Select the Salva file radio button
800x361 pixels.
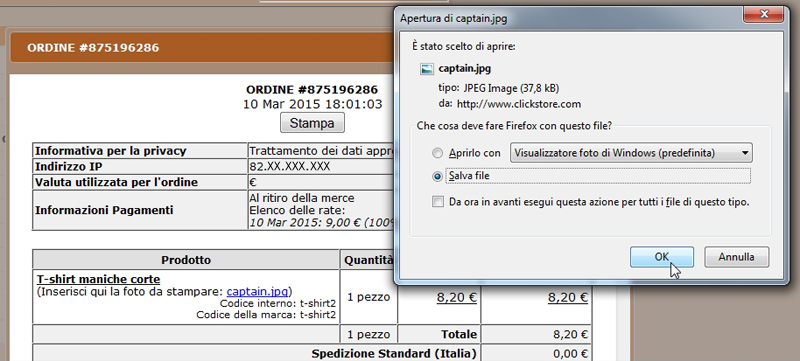point(437,176)
